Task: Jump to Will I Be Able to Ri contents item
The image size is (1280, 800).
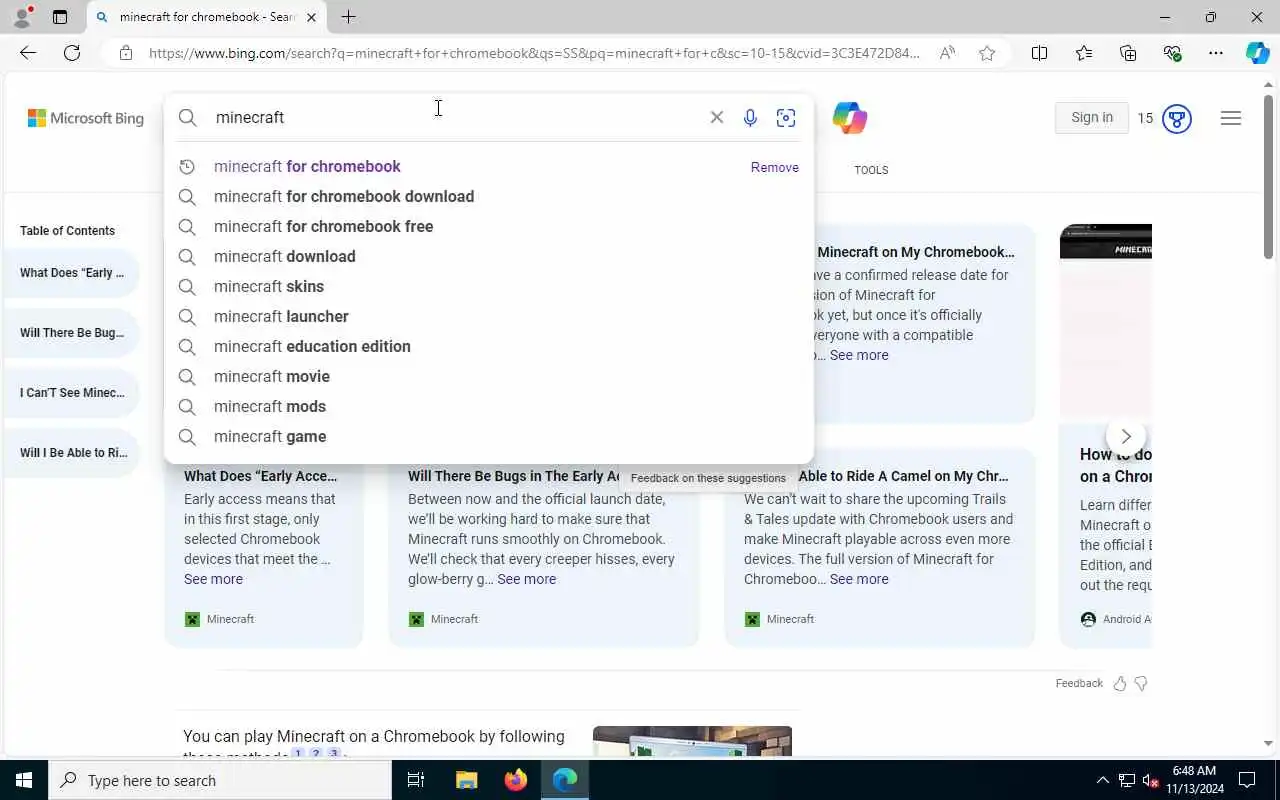Action: tap(72, 453)
